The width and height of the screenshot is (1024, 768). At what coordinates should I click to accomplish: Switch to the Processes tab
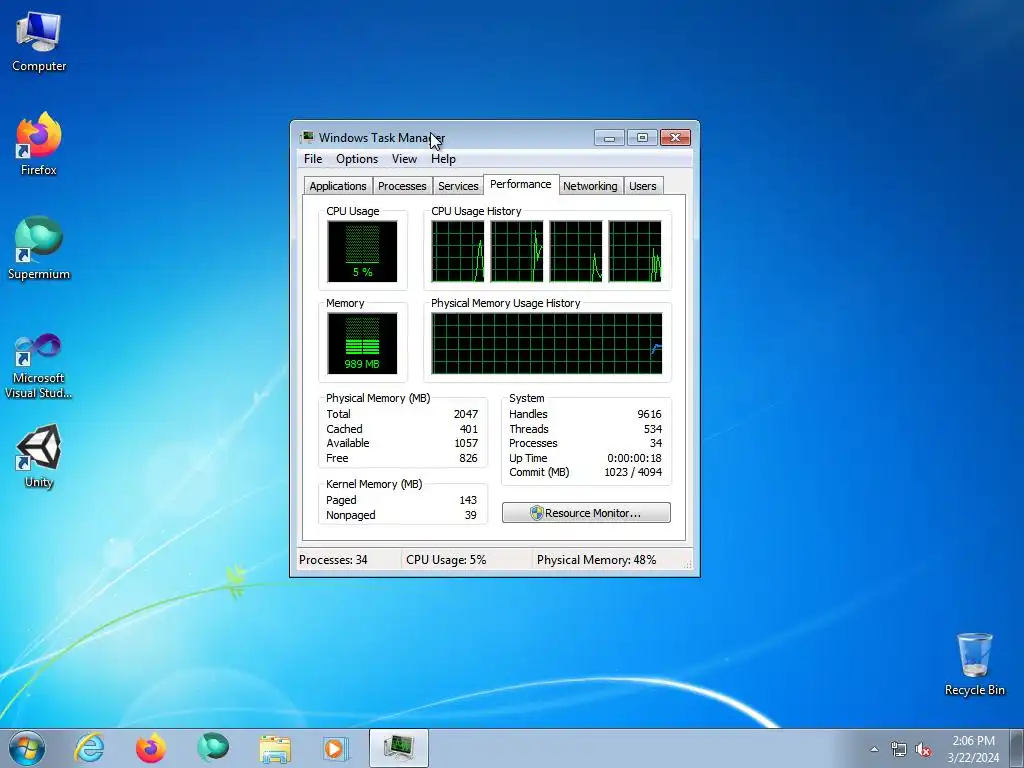pos(402,186)
